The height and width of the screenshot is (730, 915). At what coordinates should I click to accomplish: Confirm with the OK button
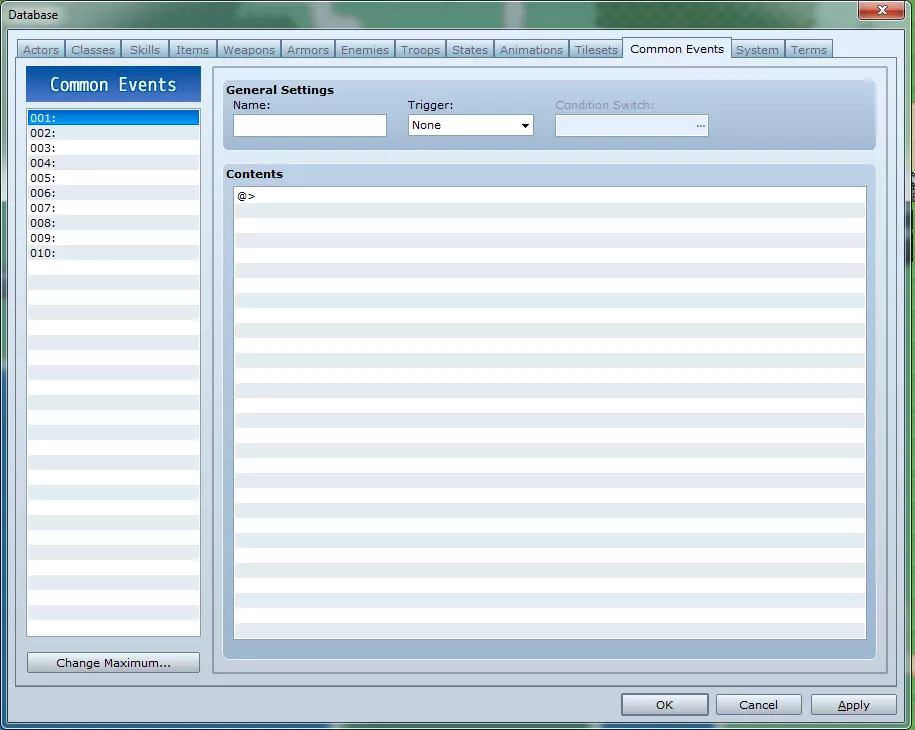(x=665, y=705)
